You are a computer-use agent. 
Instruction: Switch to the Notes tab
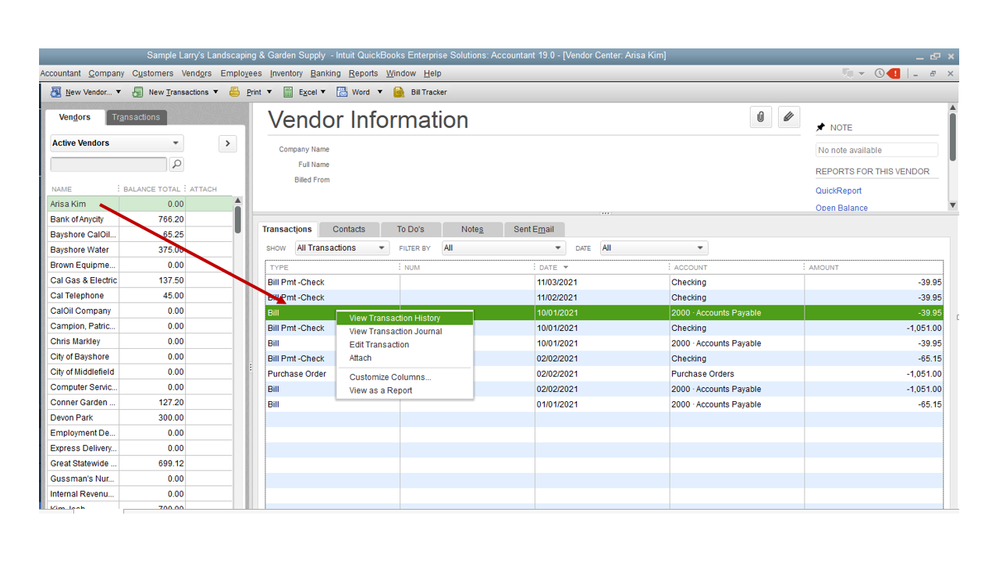[x=472, y=229]
